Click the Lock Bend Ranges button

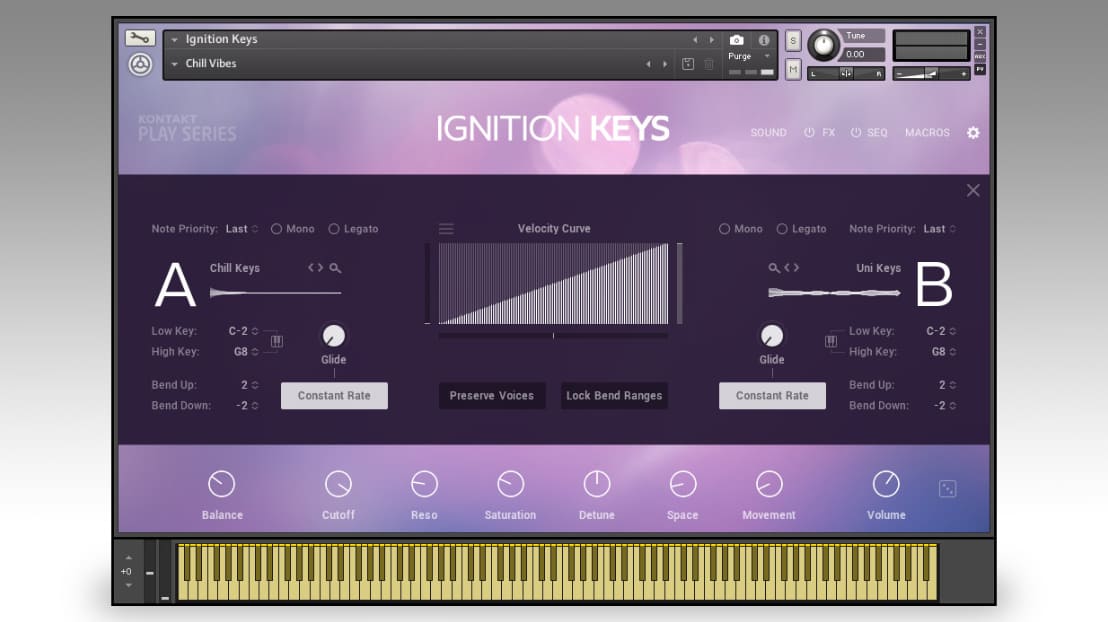[614, 395]
